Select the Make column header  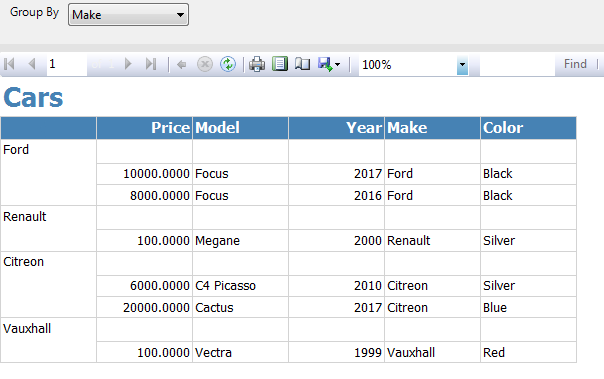(x=432, y=128)
